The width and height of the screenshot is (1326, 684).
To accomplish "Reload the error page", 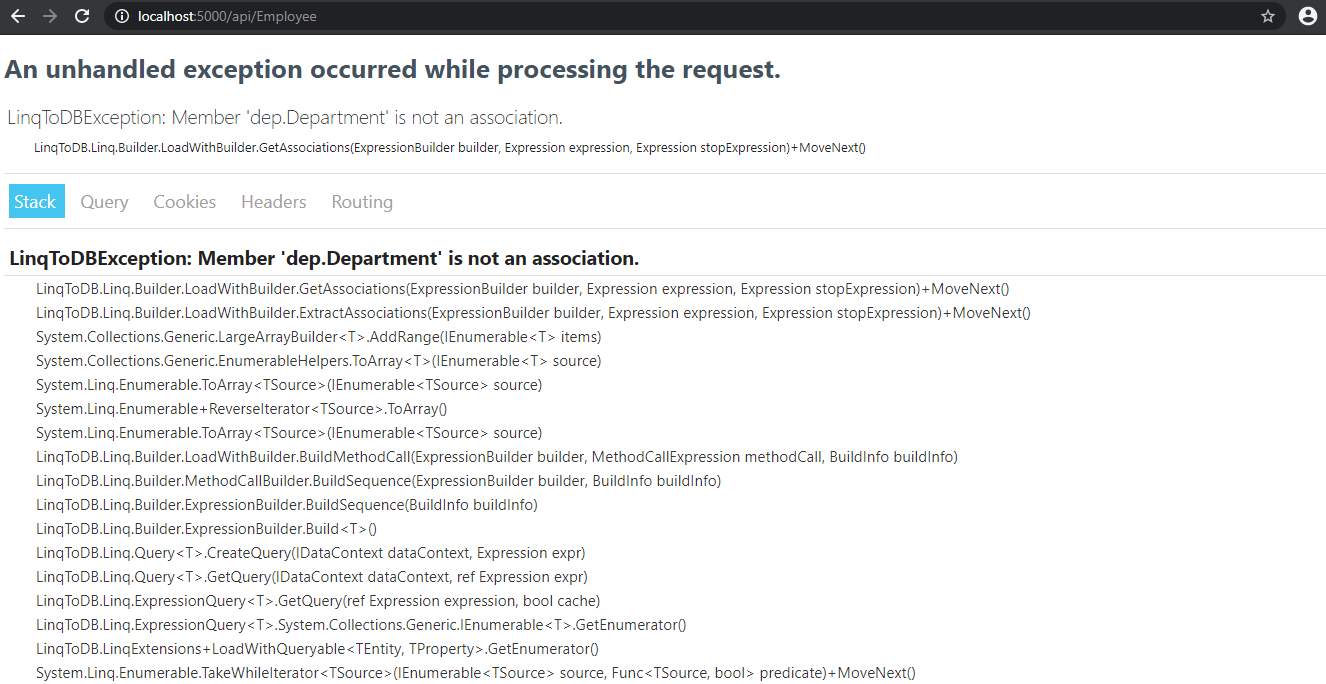I will (x=82, y=16).
